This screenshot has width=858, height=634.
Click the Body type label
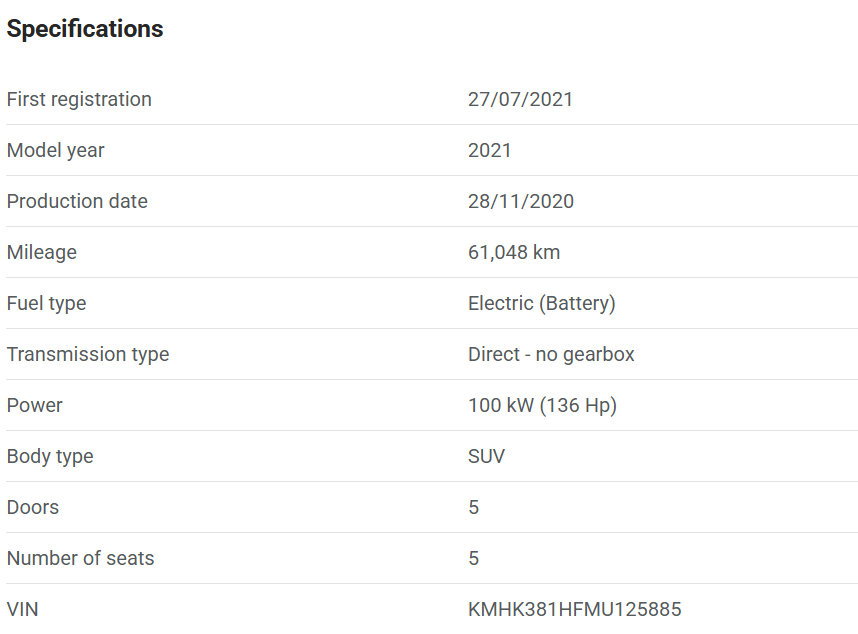50,456
